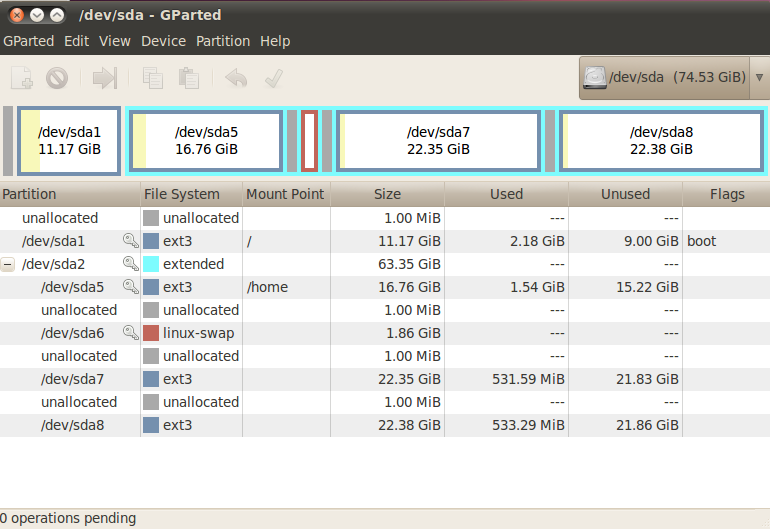
Task: Click the lock key icon for /dev/sda6
Action: [x=130, y=333]
